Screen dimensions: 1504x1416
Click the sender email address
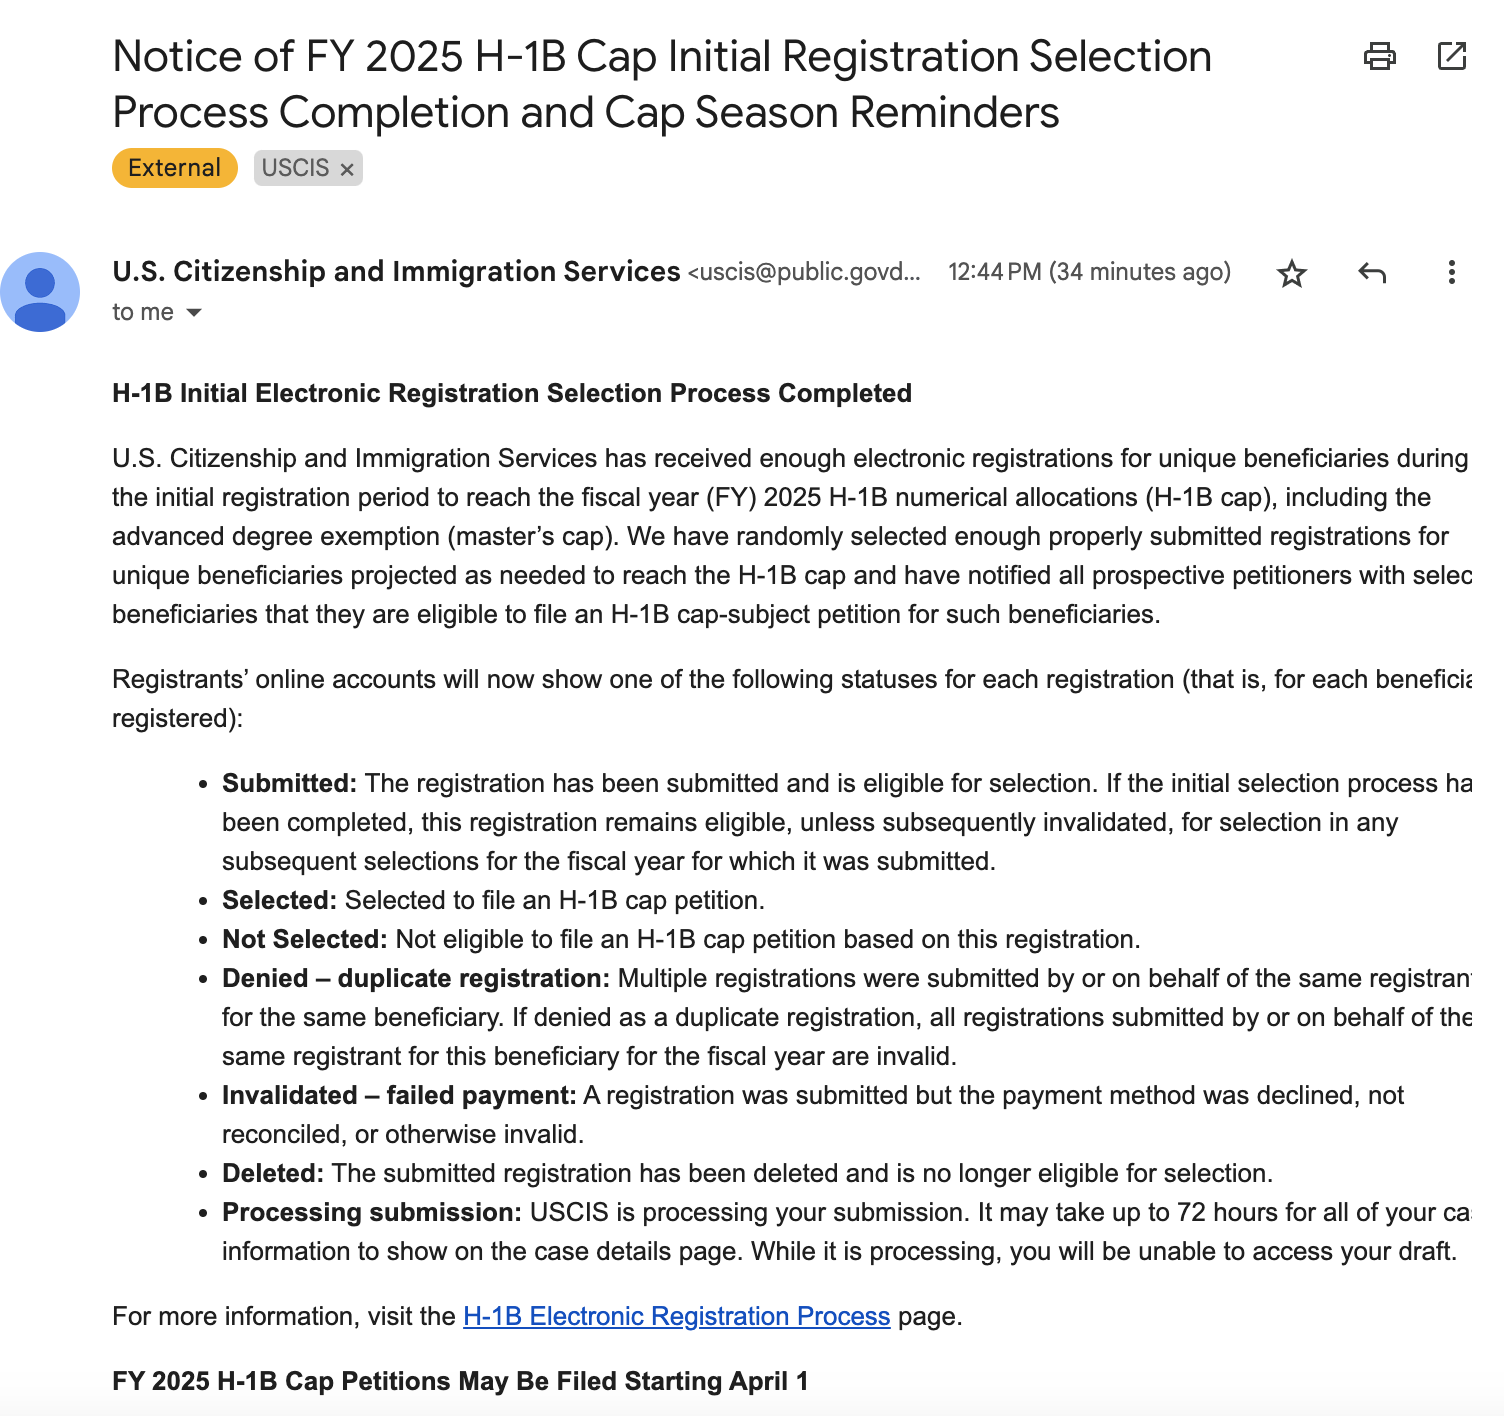pyautogui.click(x=803, y=272)
